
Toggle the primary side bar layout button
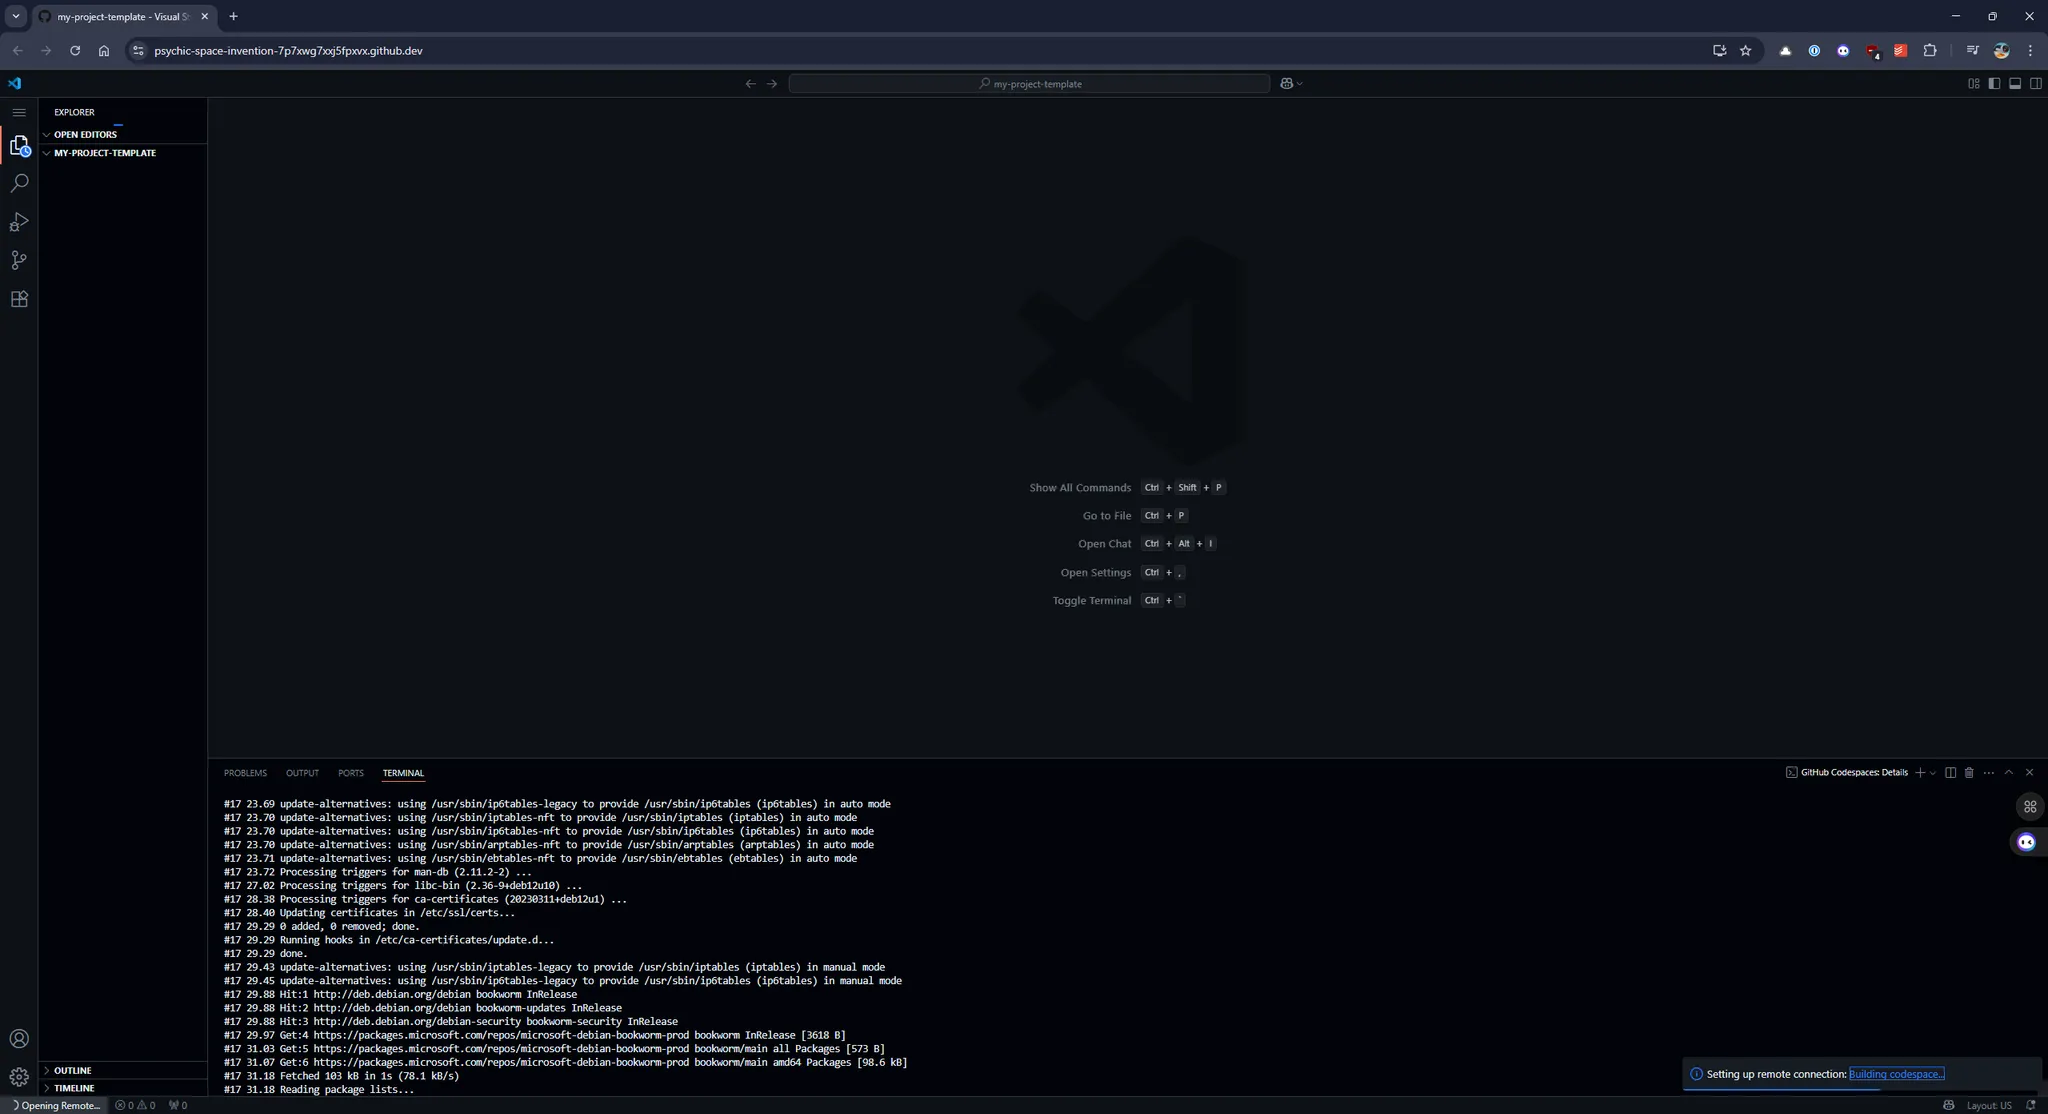[1994, 84]
